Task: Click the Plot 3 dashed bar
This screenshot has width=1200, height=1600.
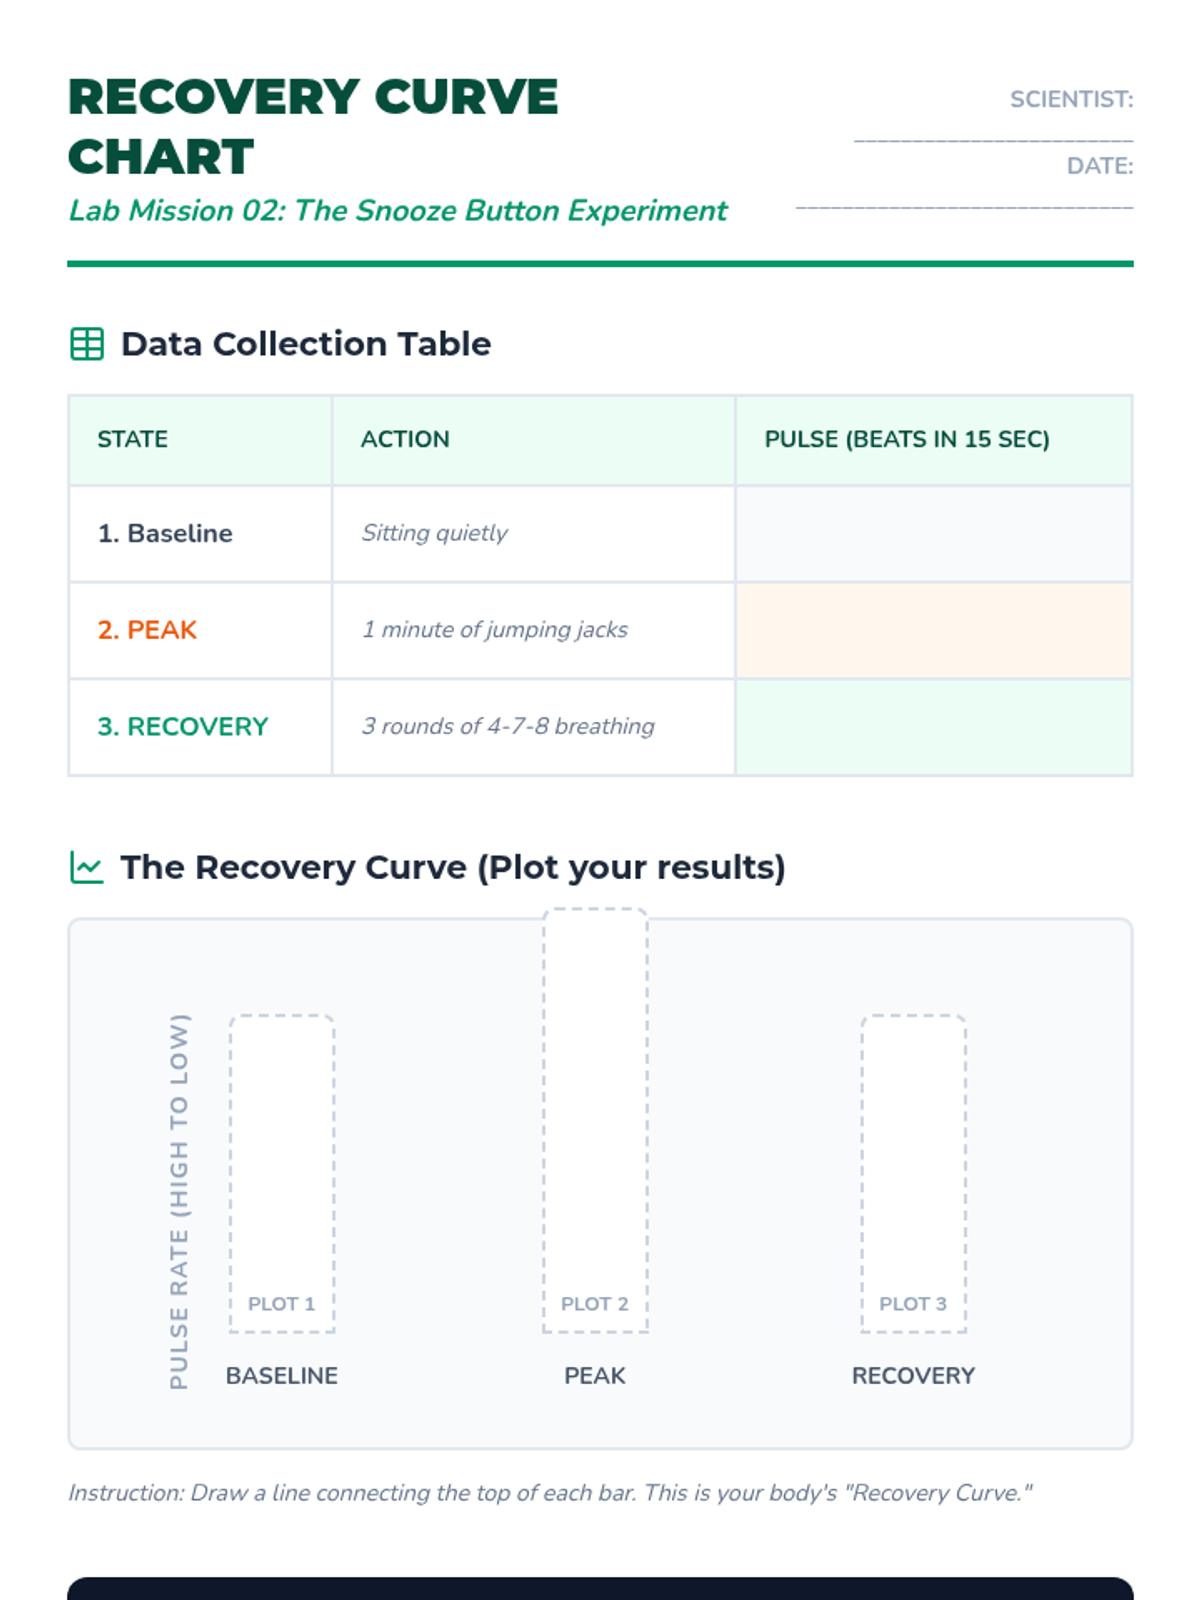Action: click(x=913, y=1173)
